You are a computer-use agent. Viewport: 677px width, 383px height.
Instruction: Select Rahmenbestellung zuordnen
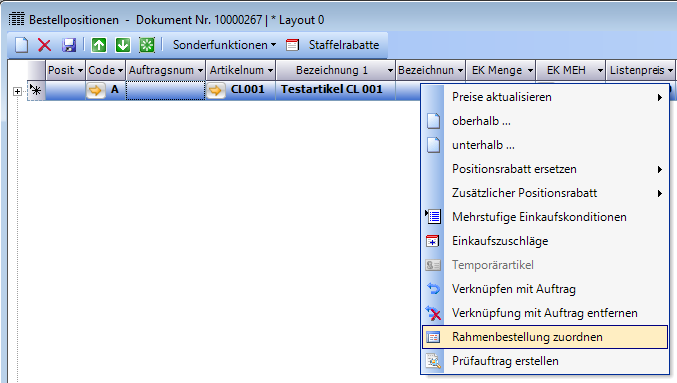(545, 337)
